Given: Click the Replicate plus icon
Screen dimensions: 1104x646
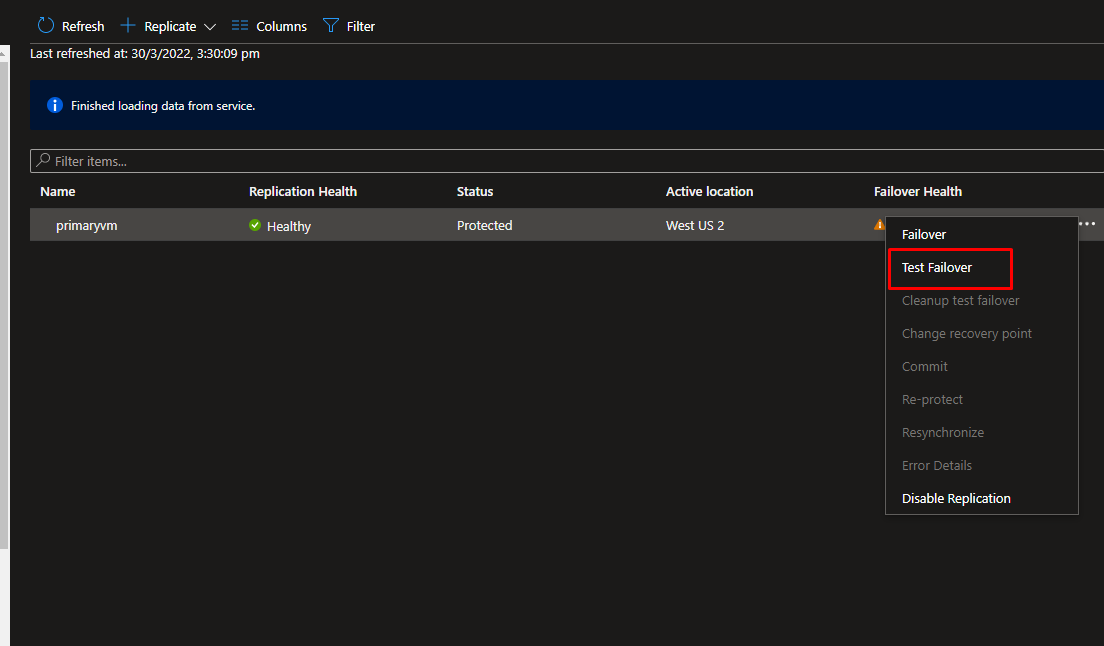Looking at the screenshot, I should coord(127,25).
